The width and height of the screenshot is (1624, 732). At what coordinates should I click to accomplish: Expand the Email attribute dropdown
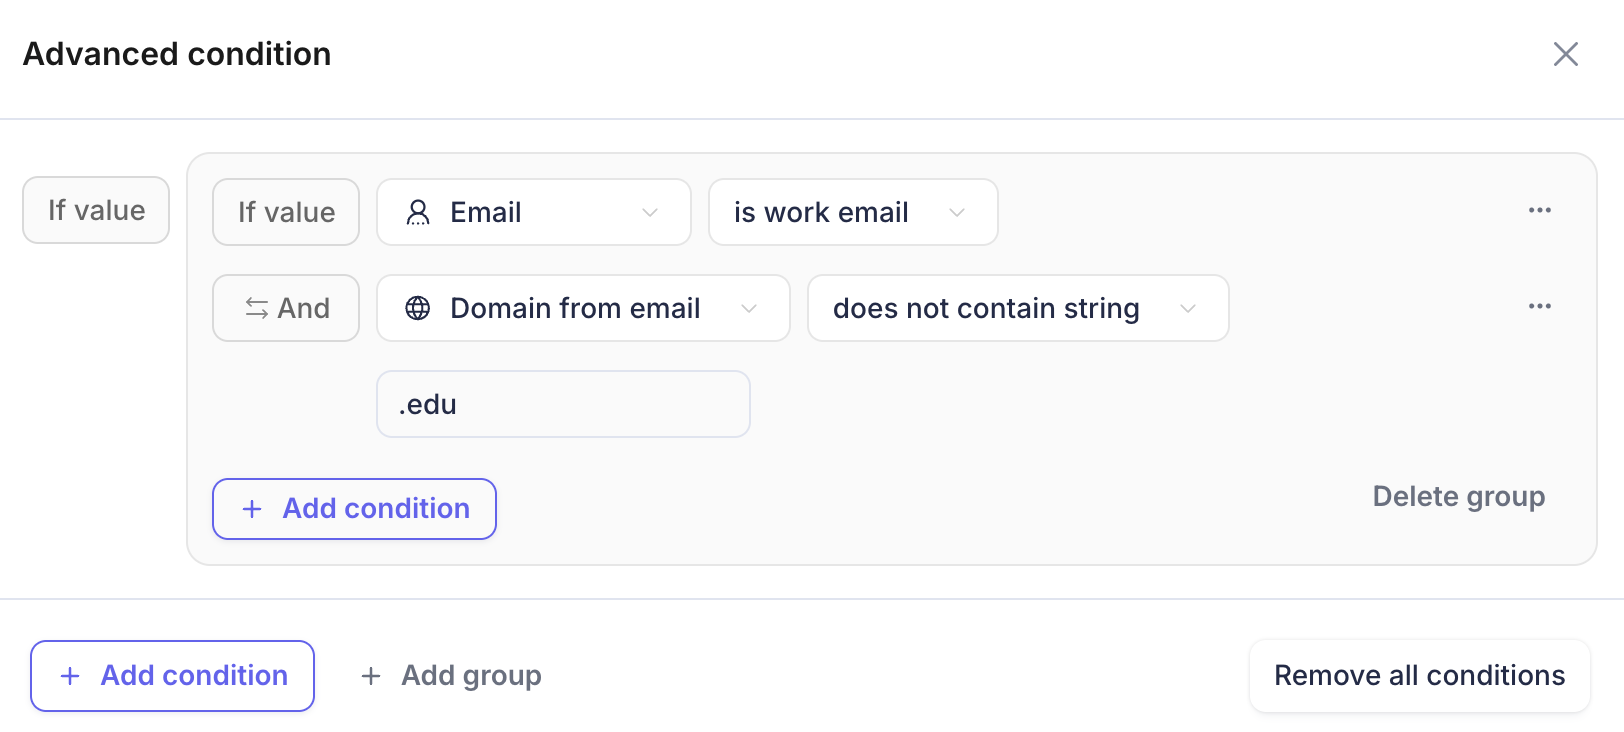coord(534,212)
